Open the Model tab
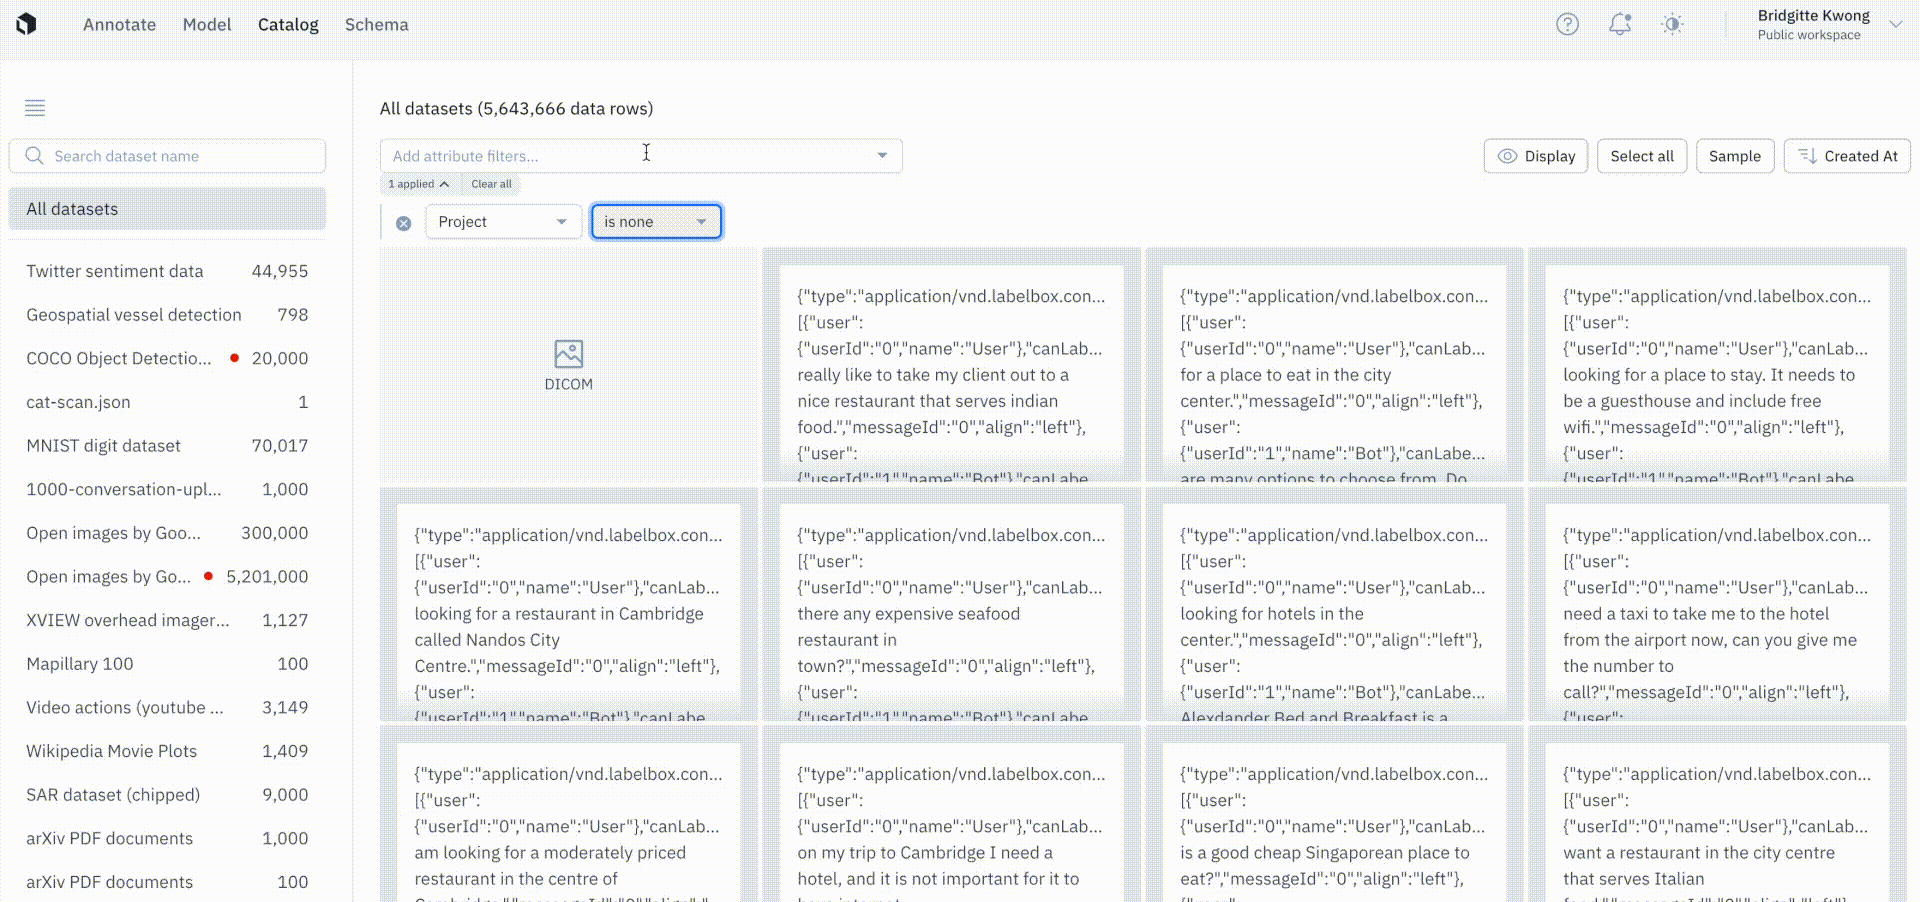Screen dimensions: 1920x902 207,24
